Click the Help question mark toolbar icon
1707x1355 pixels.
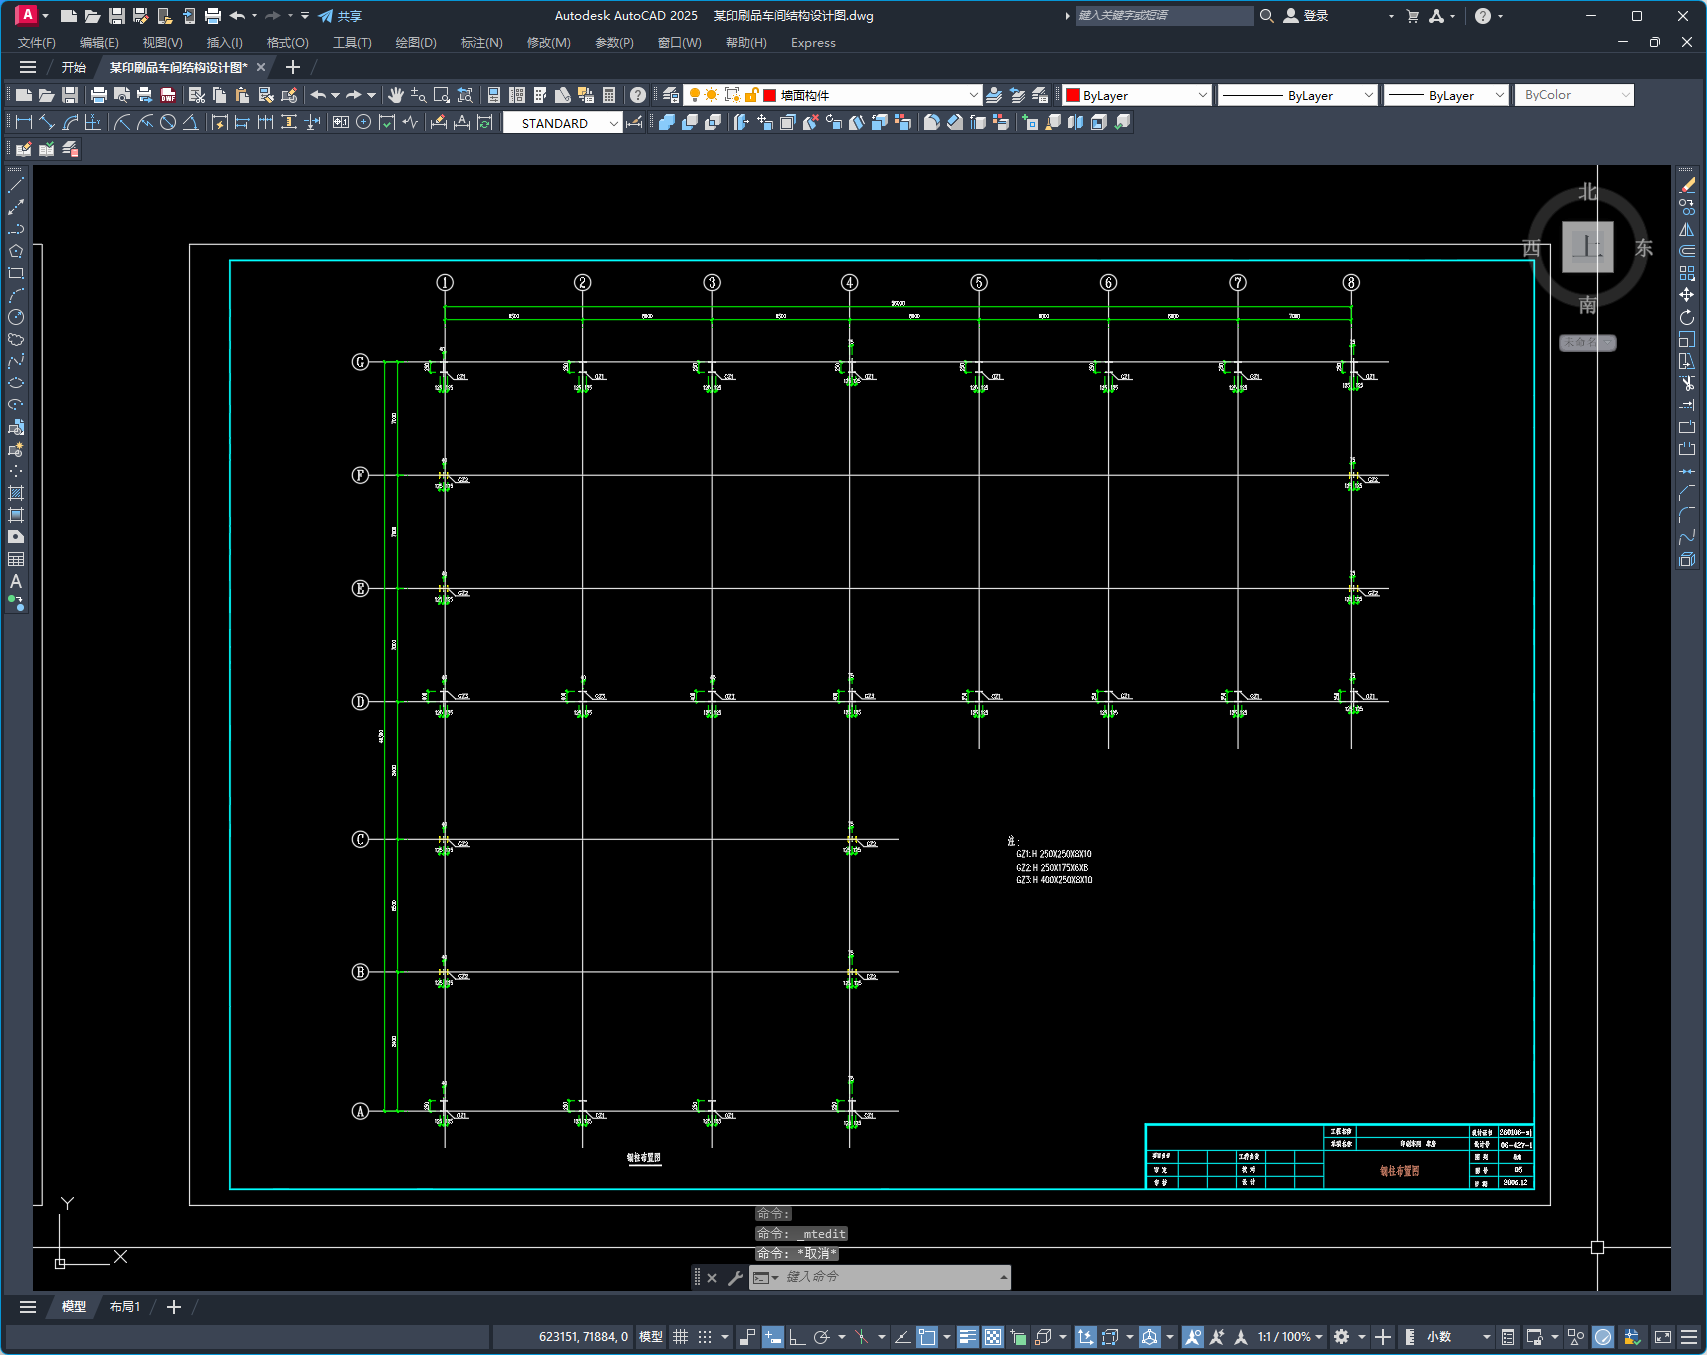[x=638, y=95]
